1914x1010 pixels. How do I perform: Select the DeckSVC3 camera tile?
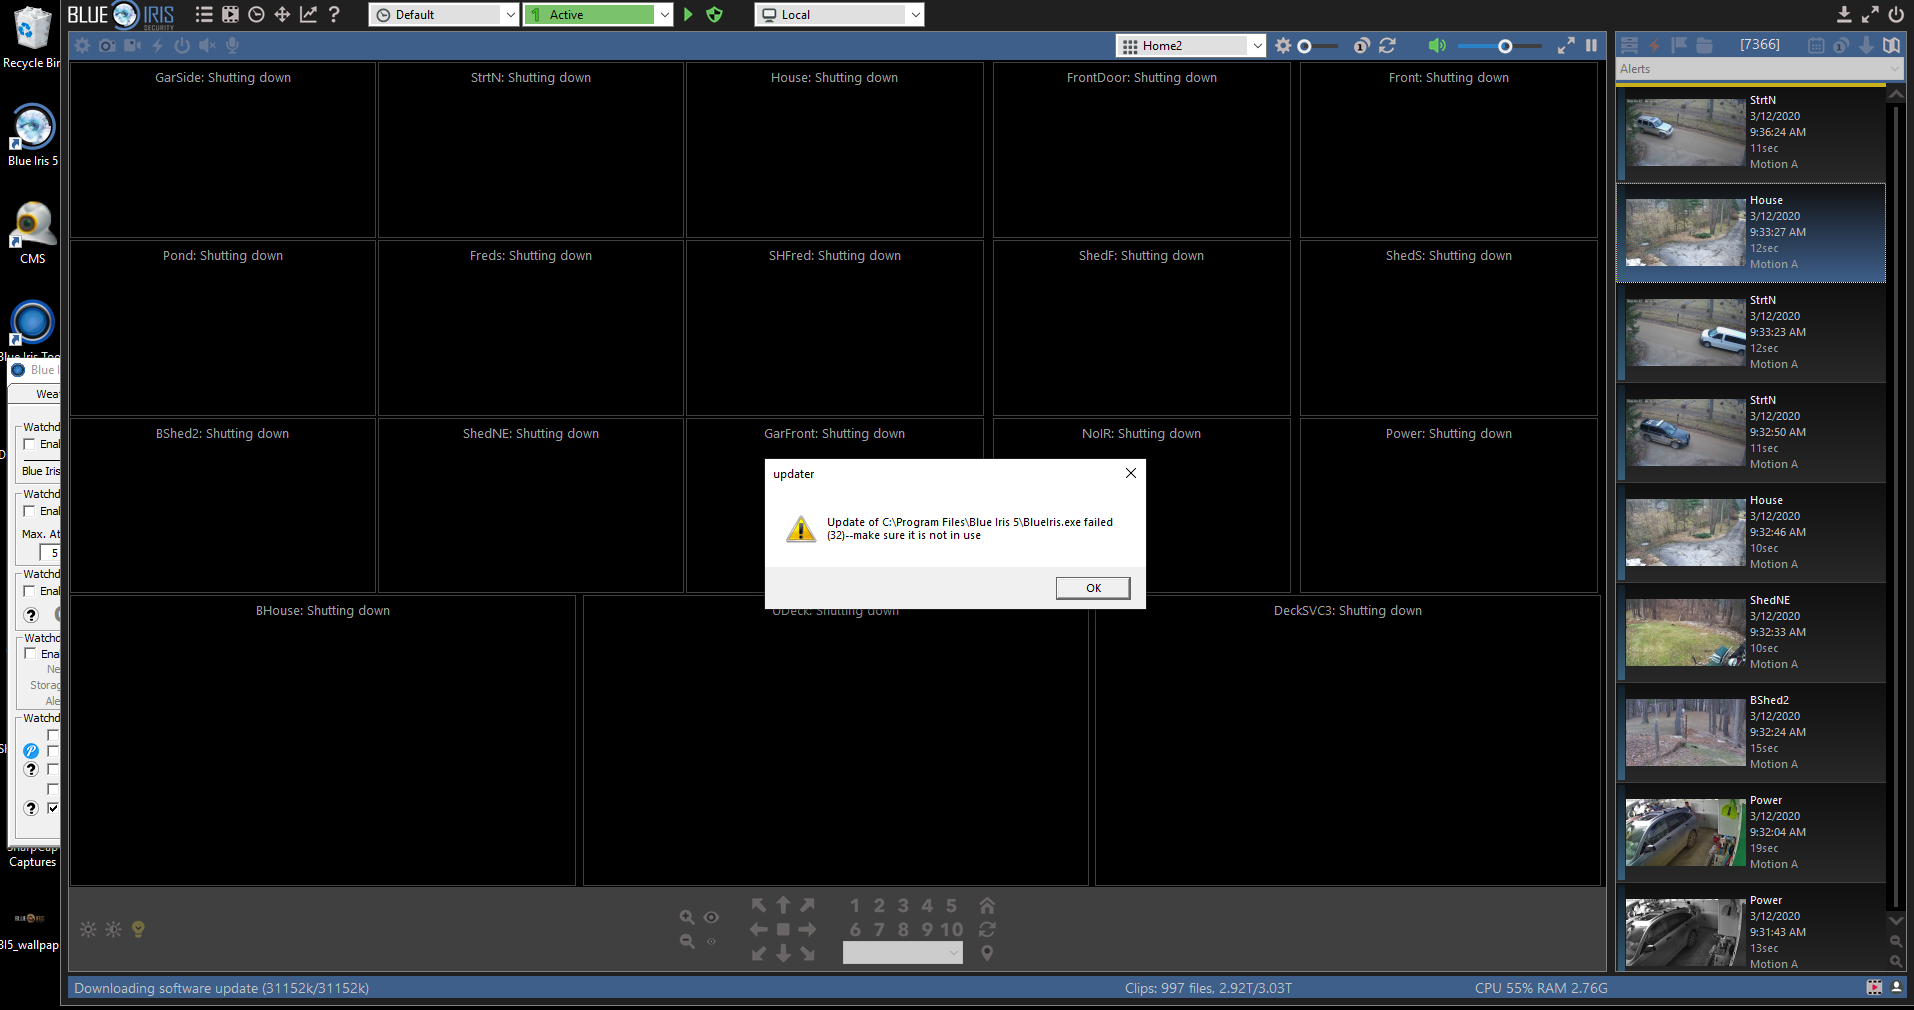1348,740
